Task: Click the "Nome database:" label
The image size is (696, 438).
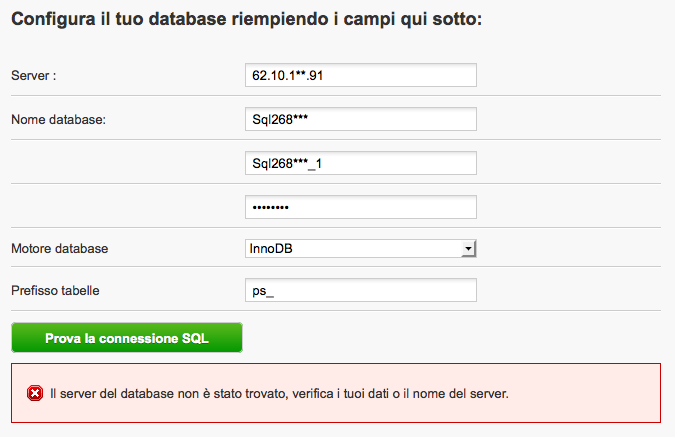Action: (58, 120)
